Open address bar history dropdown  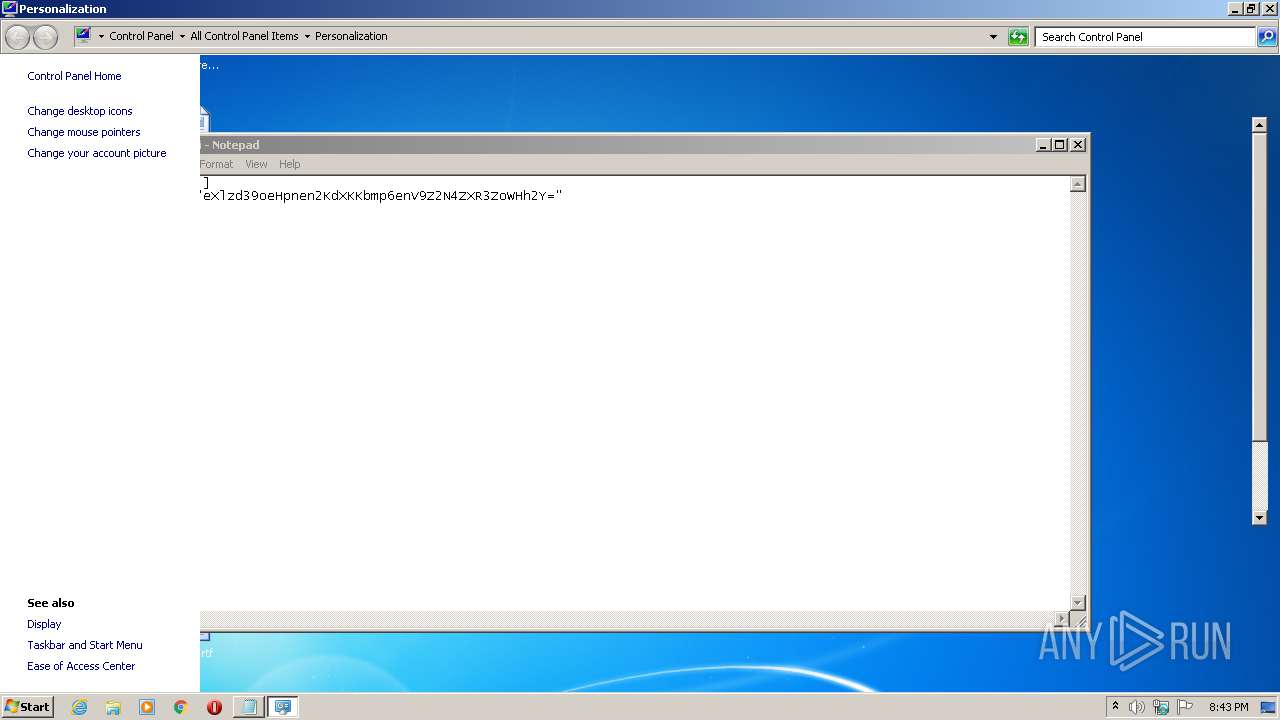993,37
